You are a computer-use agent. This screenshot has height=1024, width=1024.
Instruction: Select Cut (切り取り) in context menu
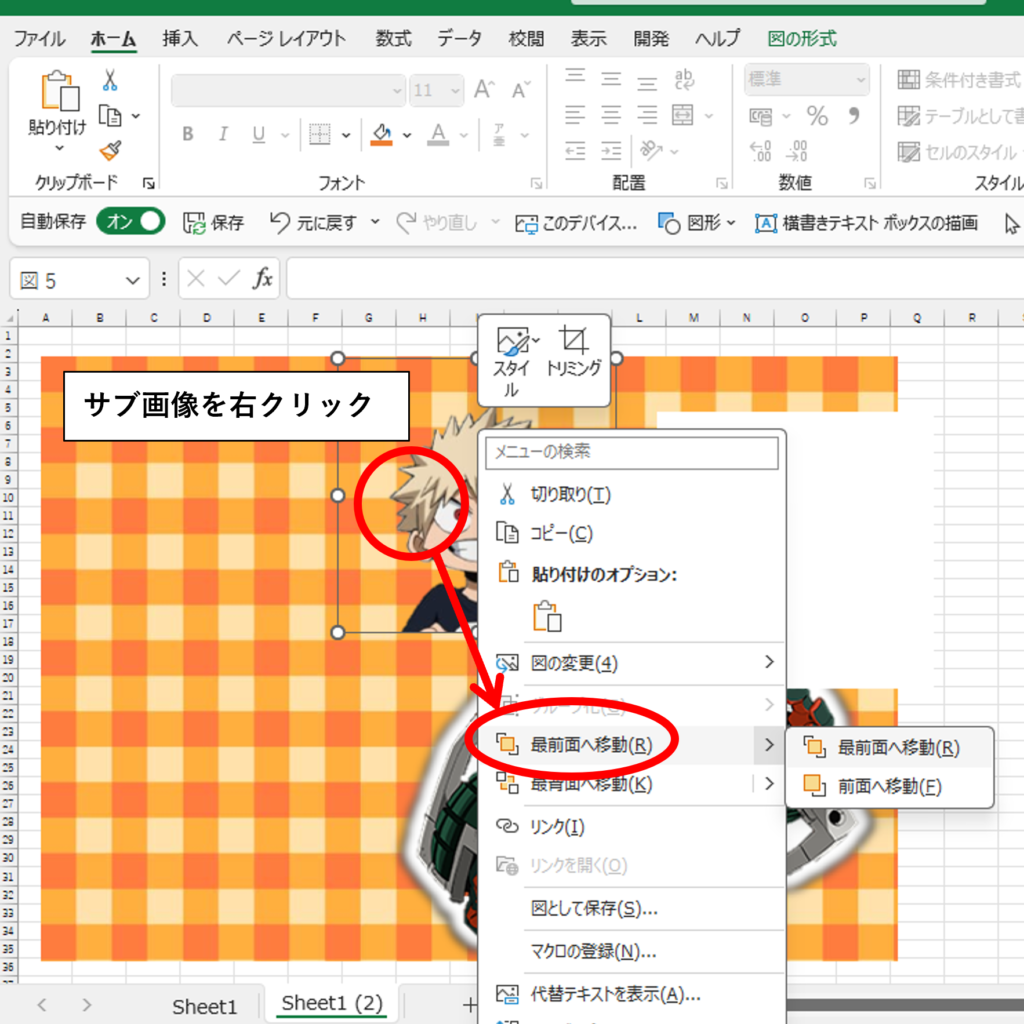(x=633, y=494)
